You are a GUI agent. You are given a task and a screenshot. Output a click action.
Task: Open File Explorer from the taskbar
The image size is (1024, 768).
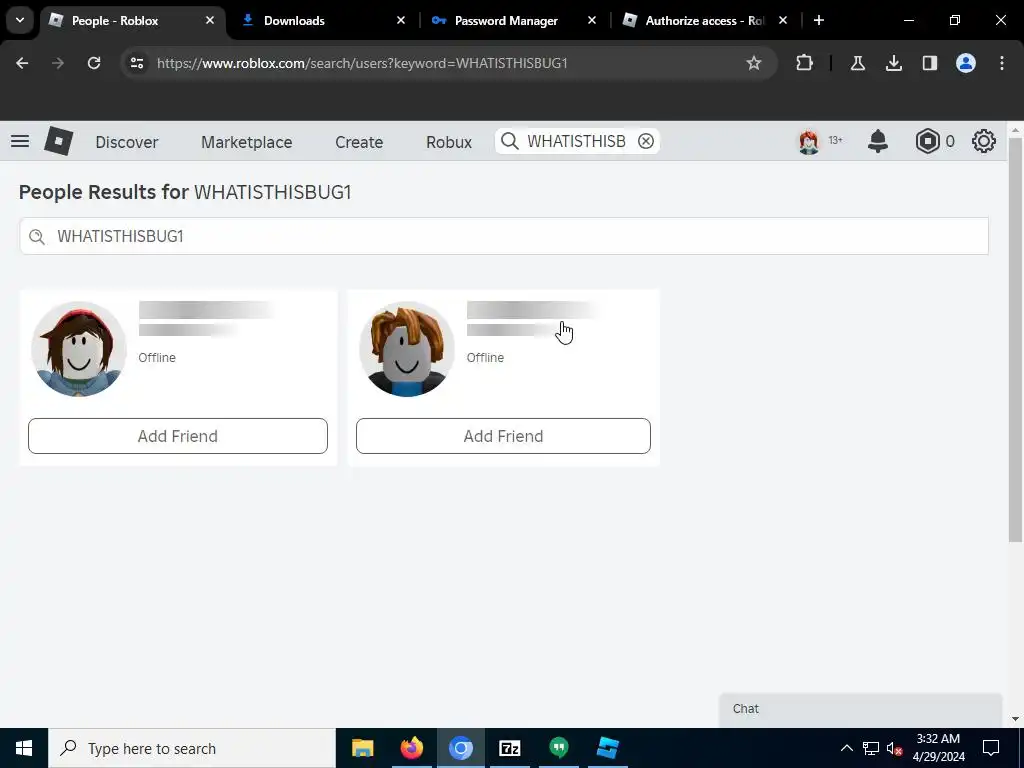[362, 748]
